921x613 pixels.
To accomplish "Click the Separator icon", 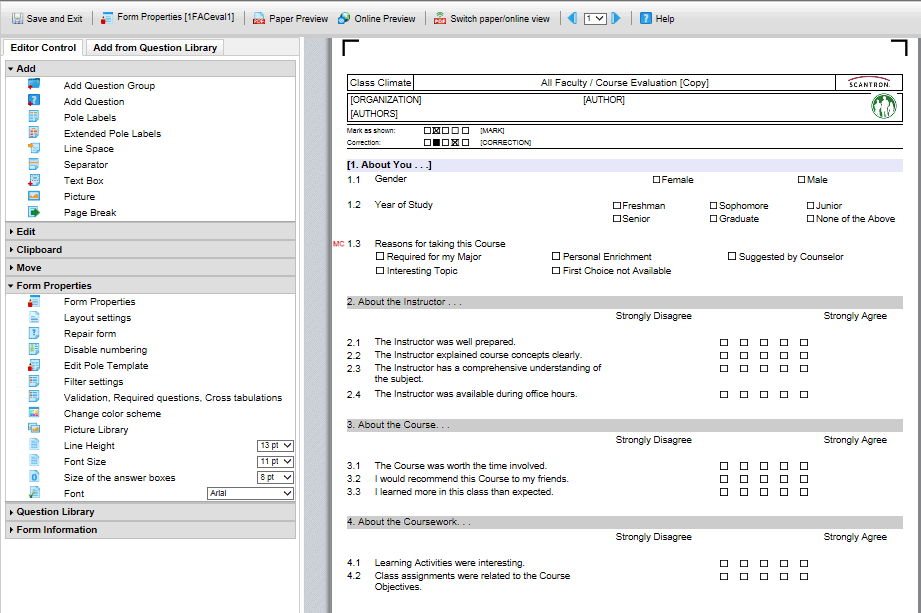I will (x=34, y=164).
